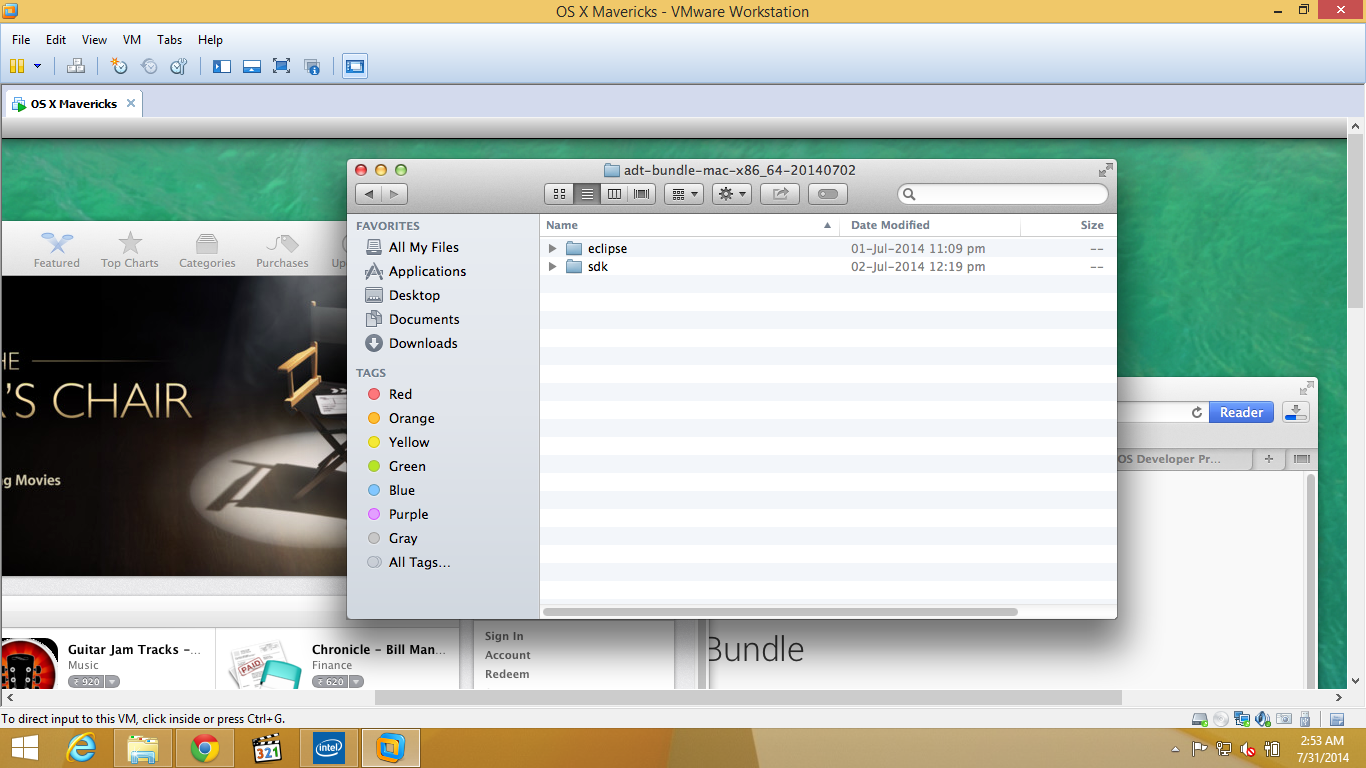Select the sdk folder row
Screen dimensions: 1366x768
pyautogui.click(x=828, y=267)
